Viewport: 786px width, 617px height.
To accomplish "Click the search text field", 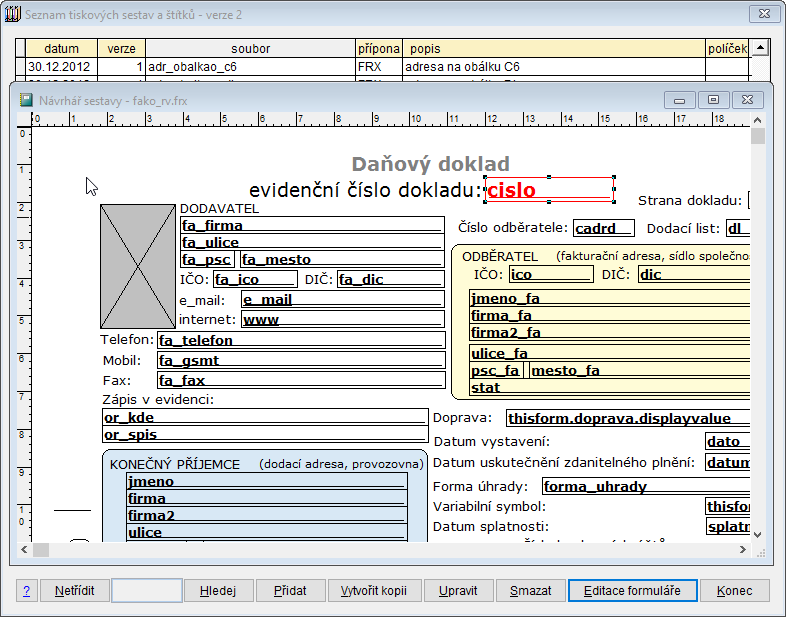I will coord(146,591).
